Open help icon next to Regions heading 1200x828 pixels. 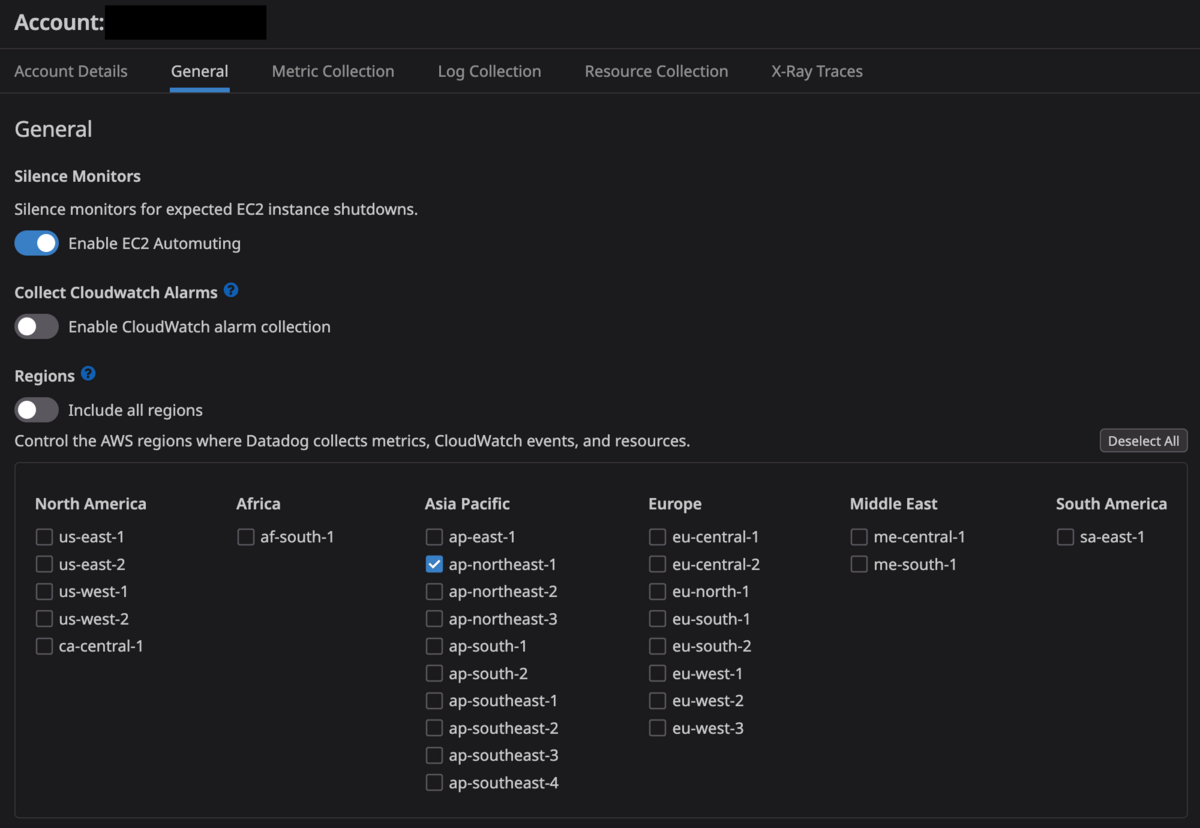point(88,374)
